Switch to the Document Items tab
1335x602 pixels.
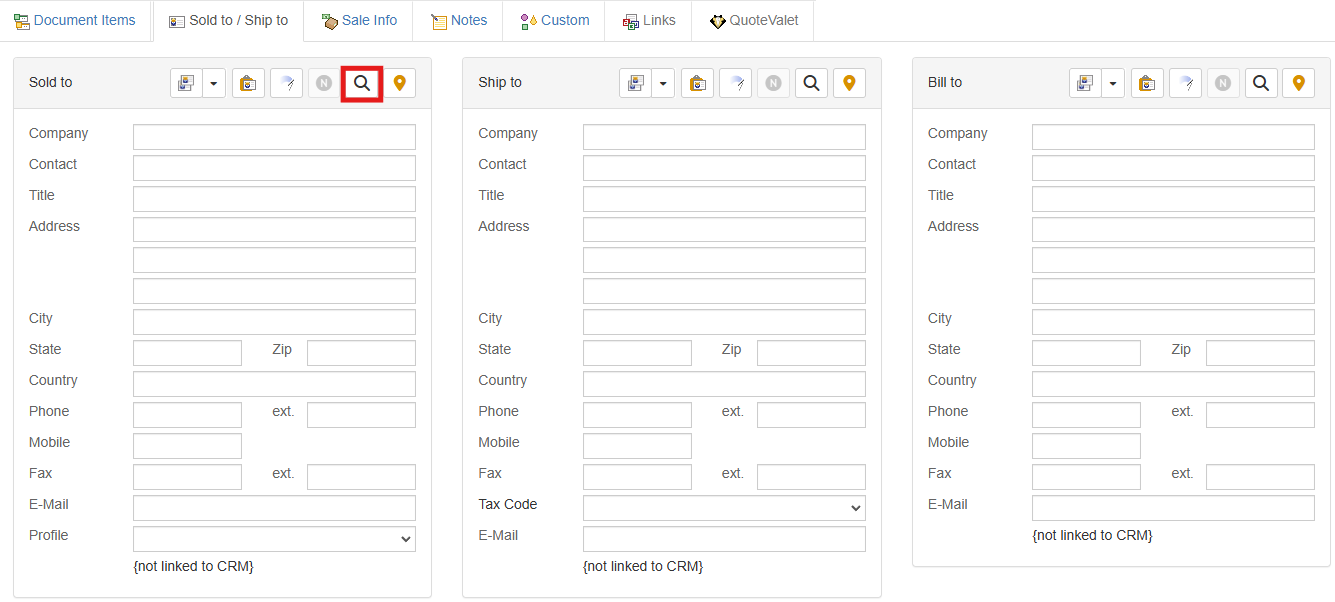75,21
